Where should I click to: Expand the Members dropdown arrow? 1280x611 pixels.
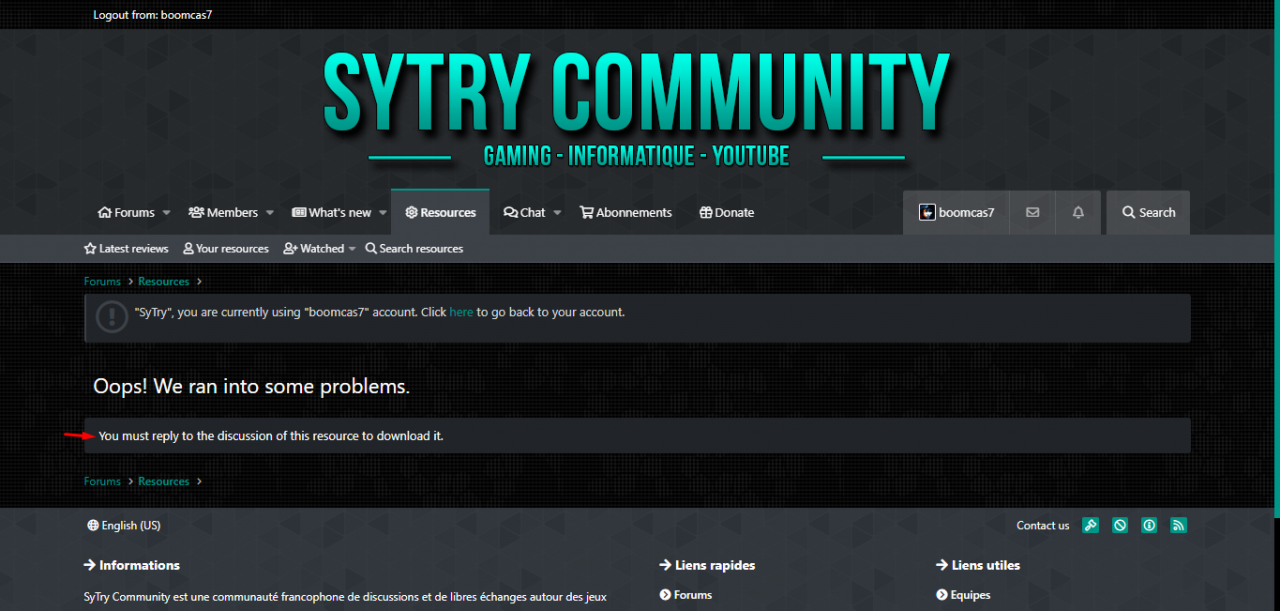[x=270, y=213]
